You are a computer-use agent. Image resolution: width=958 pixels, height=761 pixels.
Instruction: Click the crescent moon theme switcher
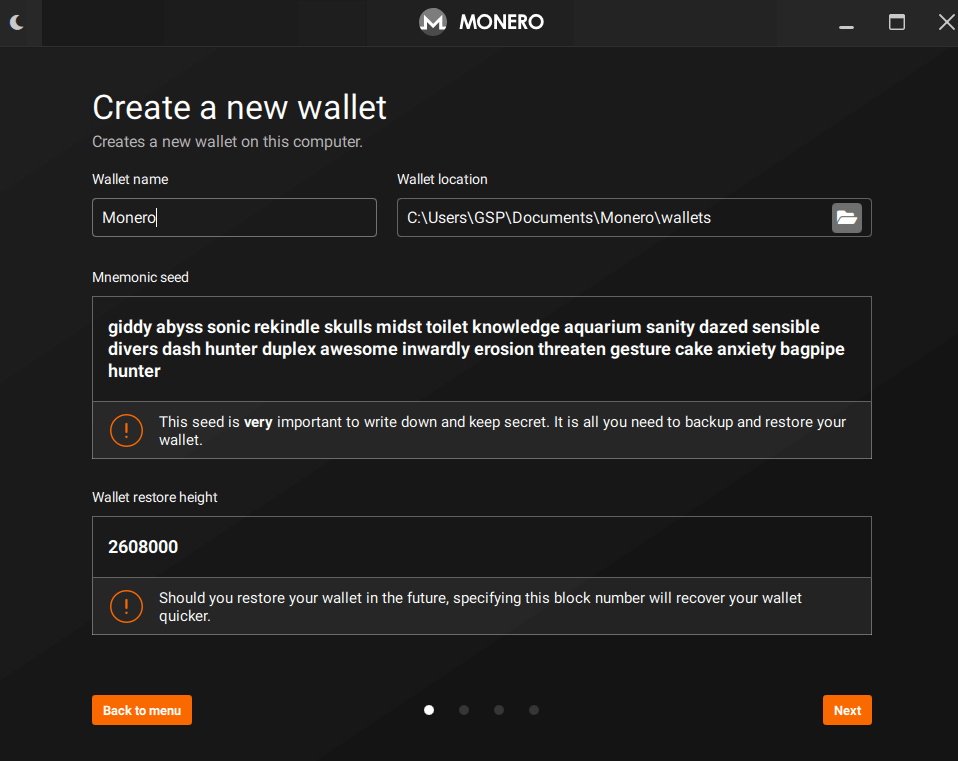[x=19, y=21]
